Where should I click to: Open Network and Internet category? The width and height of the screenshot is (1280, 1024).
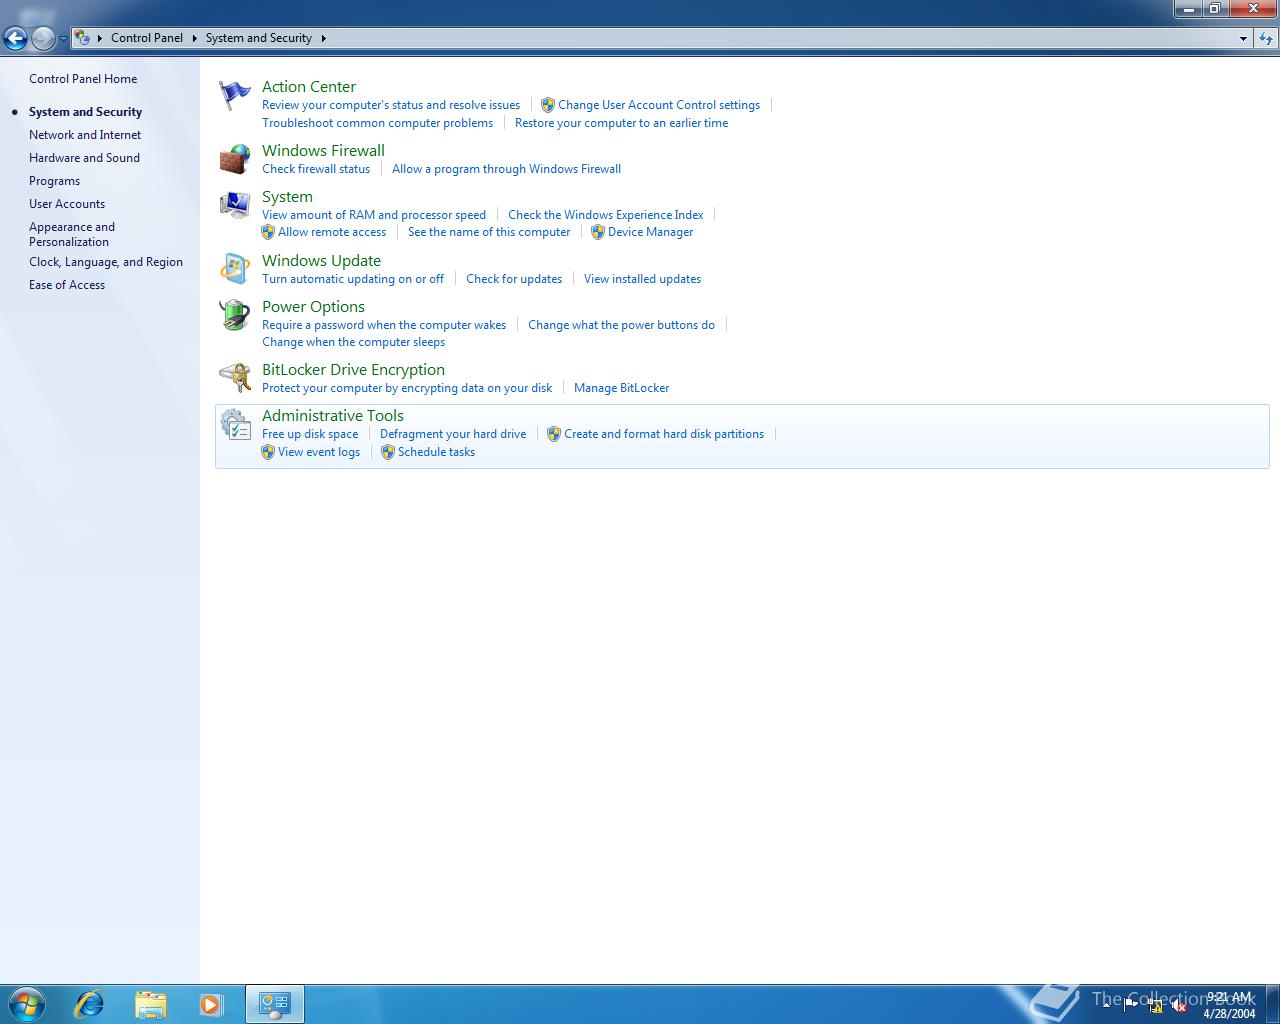[x=85, y=135]
